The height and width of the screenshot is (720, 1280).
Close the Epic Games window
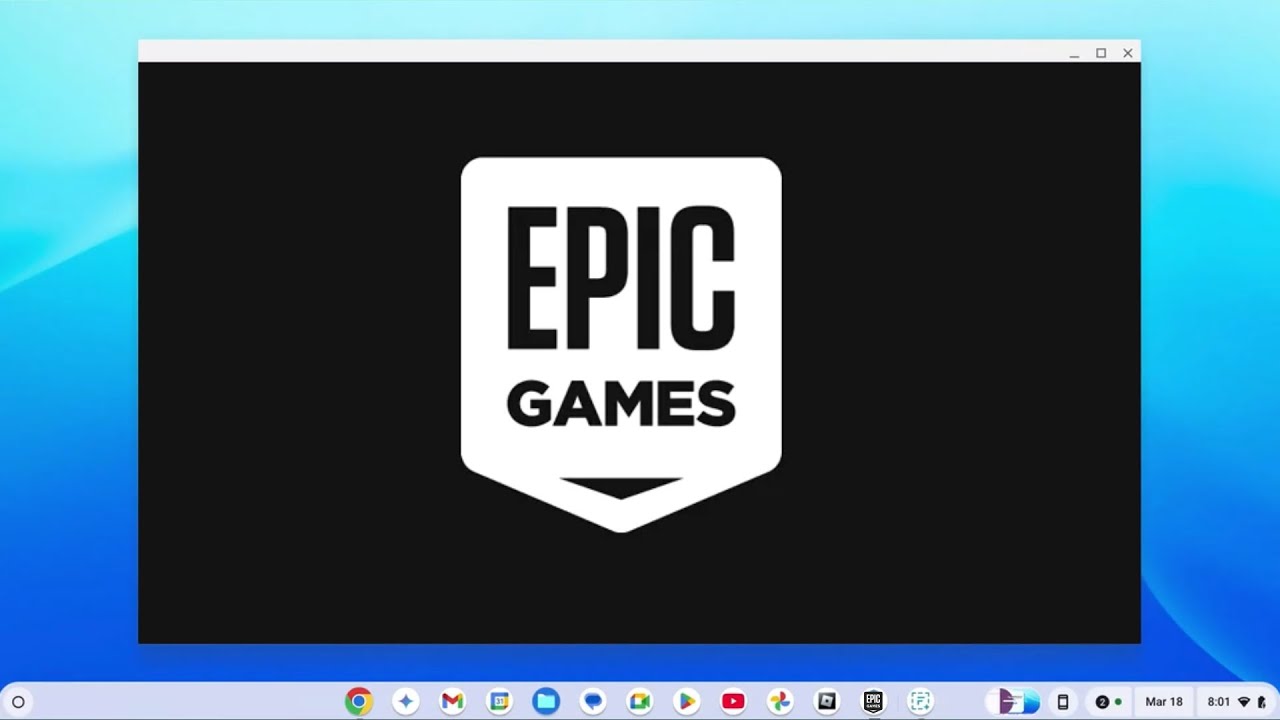coord(1128,53)
